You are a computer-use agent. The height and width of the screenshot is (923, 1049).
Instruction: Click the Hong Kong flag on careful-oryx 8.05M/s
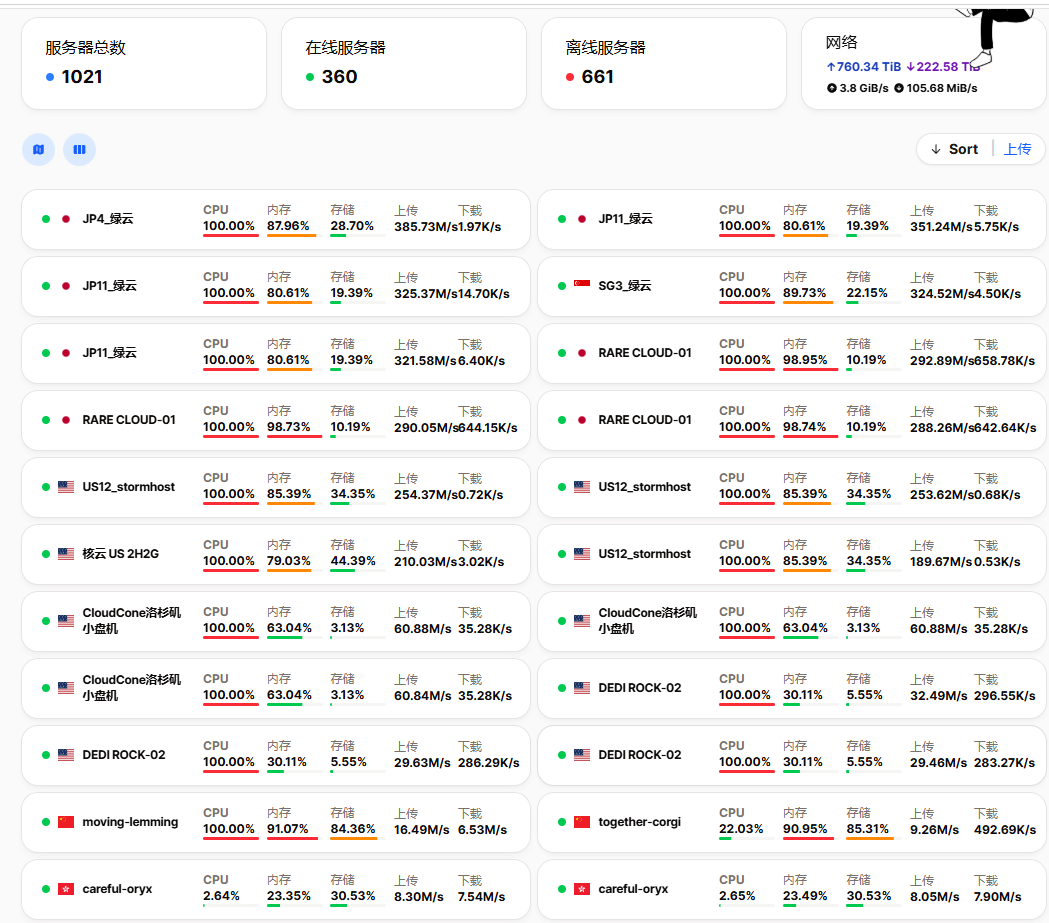582,889
